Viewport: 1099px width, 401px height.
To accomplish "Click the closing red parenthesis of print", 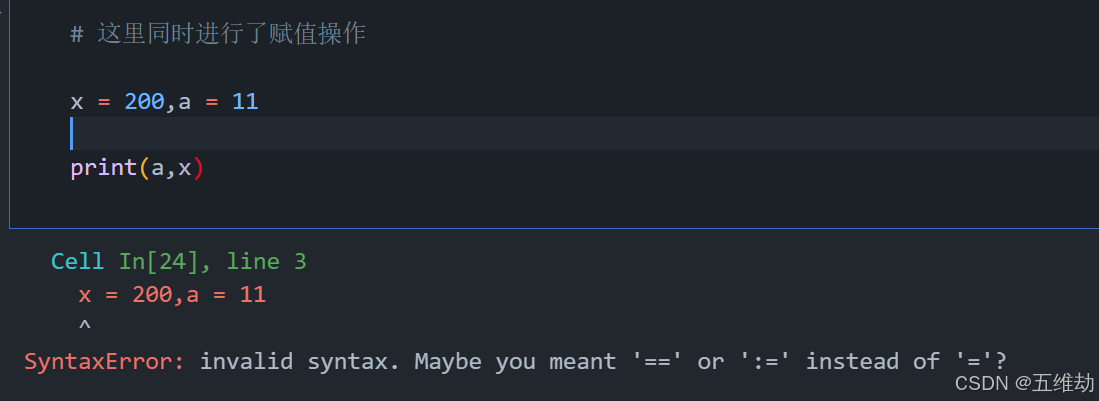I will pyautogui.click(x=198, y=168).
